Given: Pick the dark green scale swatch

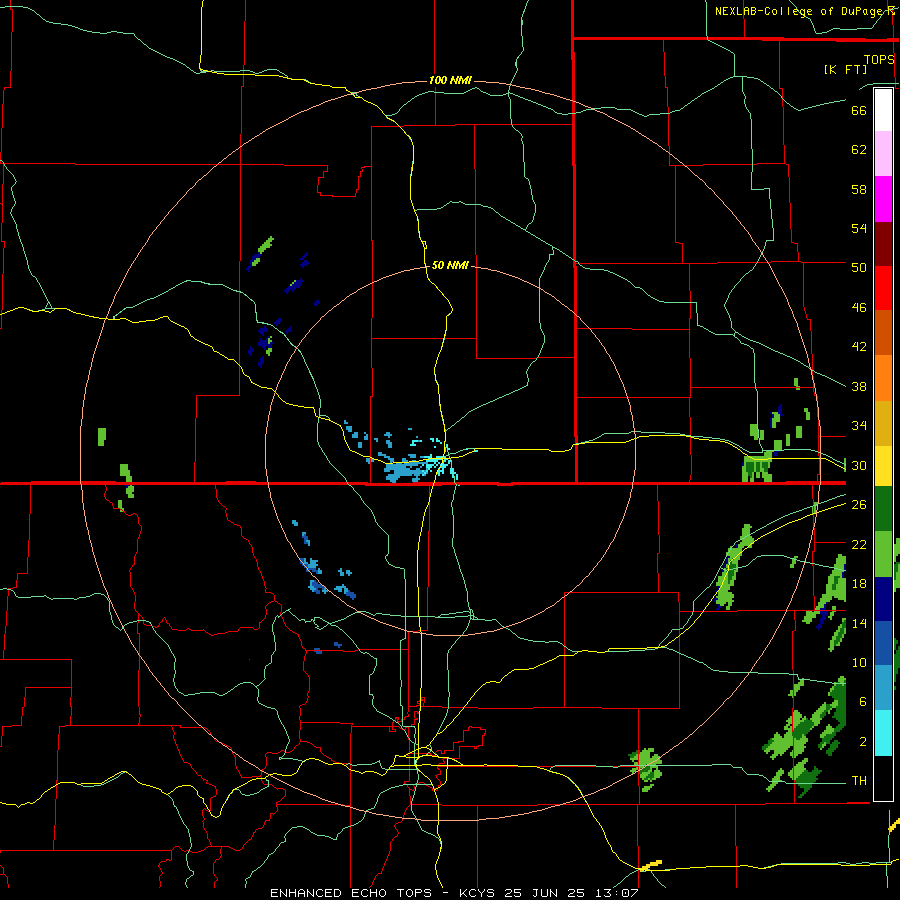Looking at the screenshot, I should point(883,509).
